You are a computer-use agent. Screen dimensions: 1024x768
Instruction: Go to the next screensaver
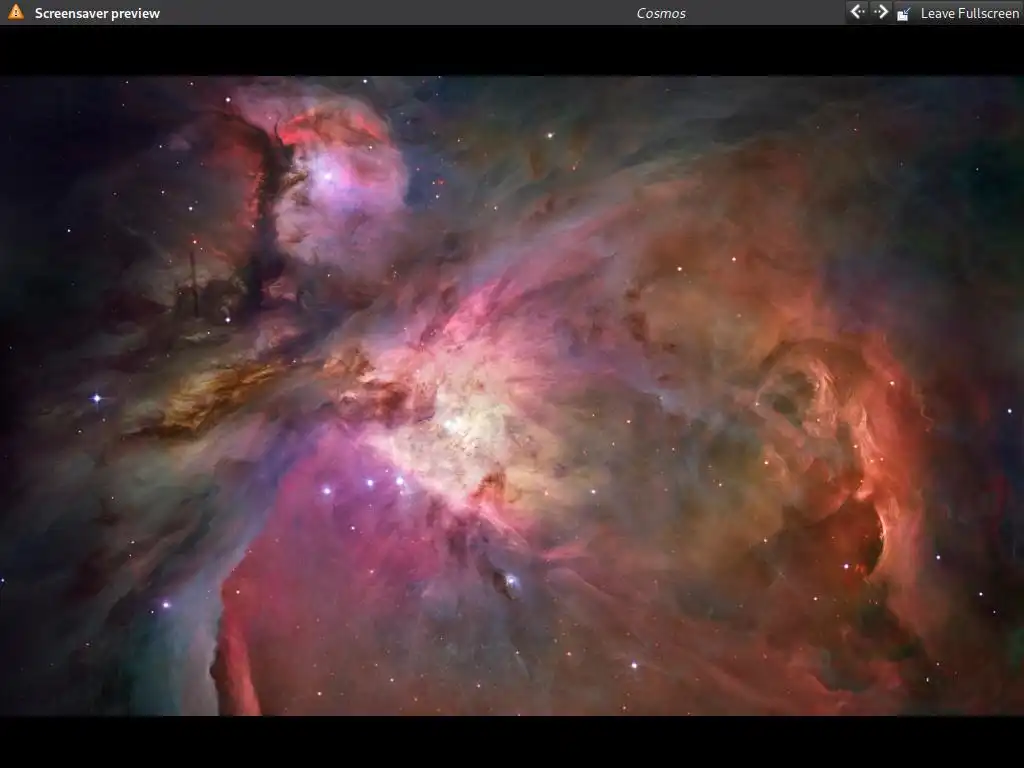[x=880, y=12]
